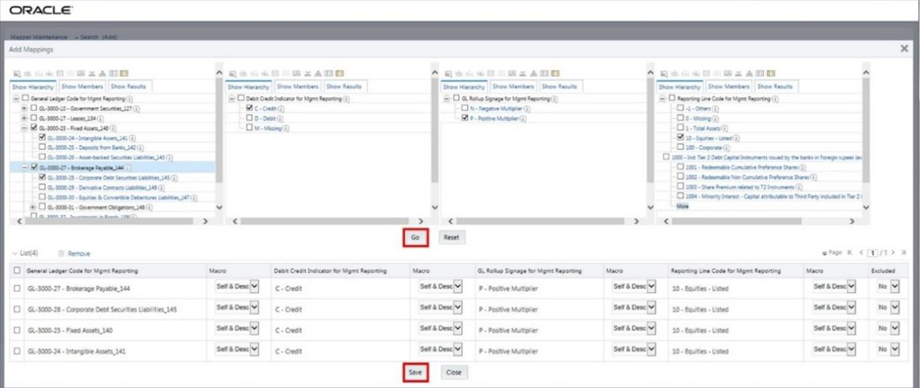Open info icon beside Asset-backed Securities Liabilities_143

[x=170, y=157]
